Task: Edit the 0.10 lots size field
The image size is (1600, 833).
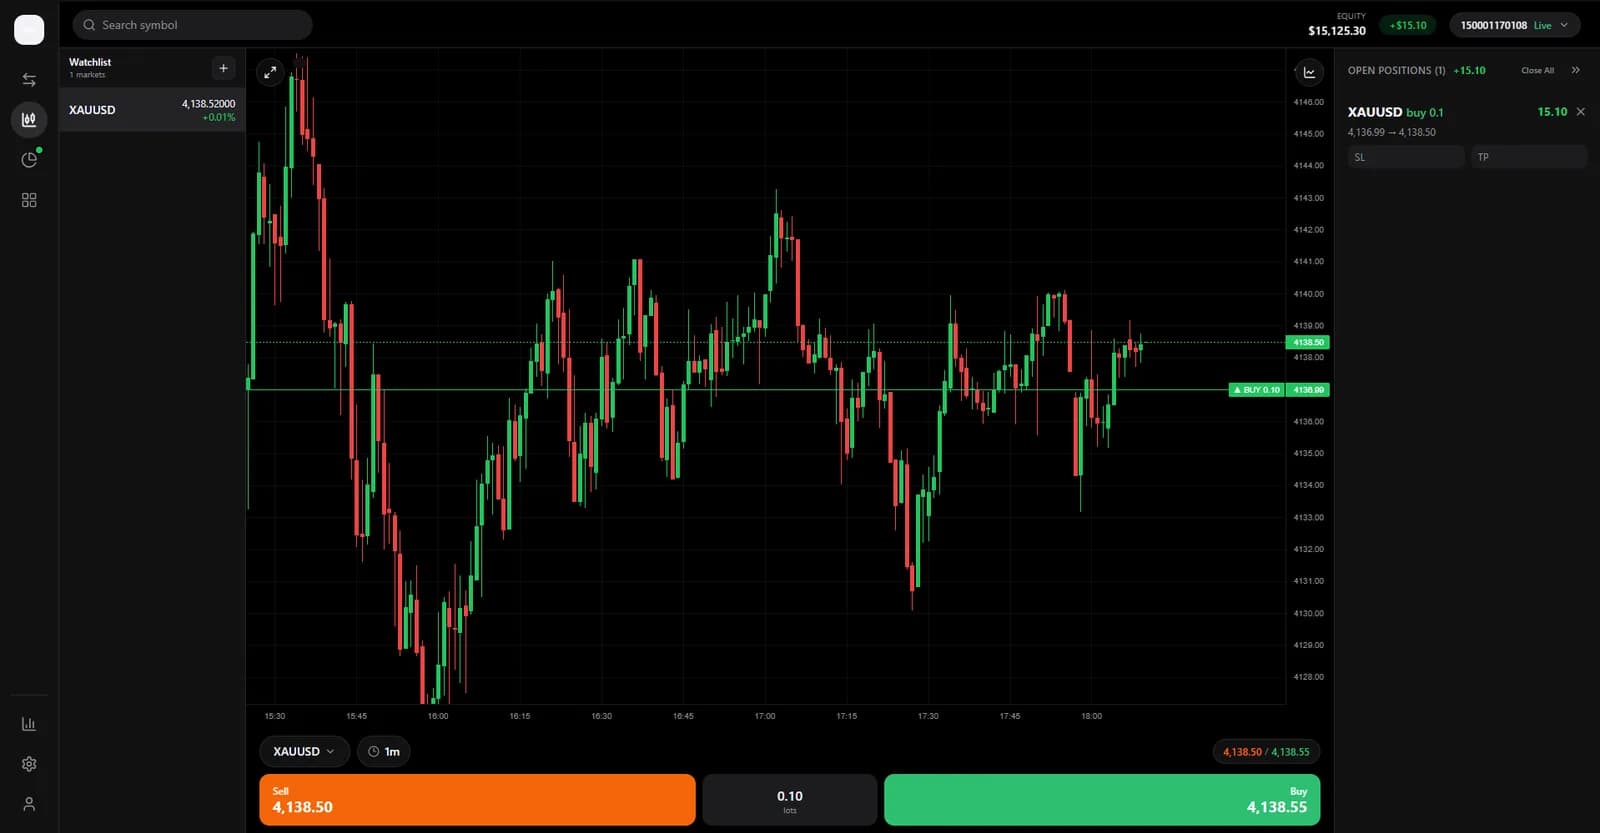Action: point(790,800)
